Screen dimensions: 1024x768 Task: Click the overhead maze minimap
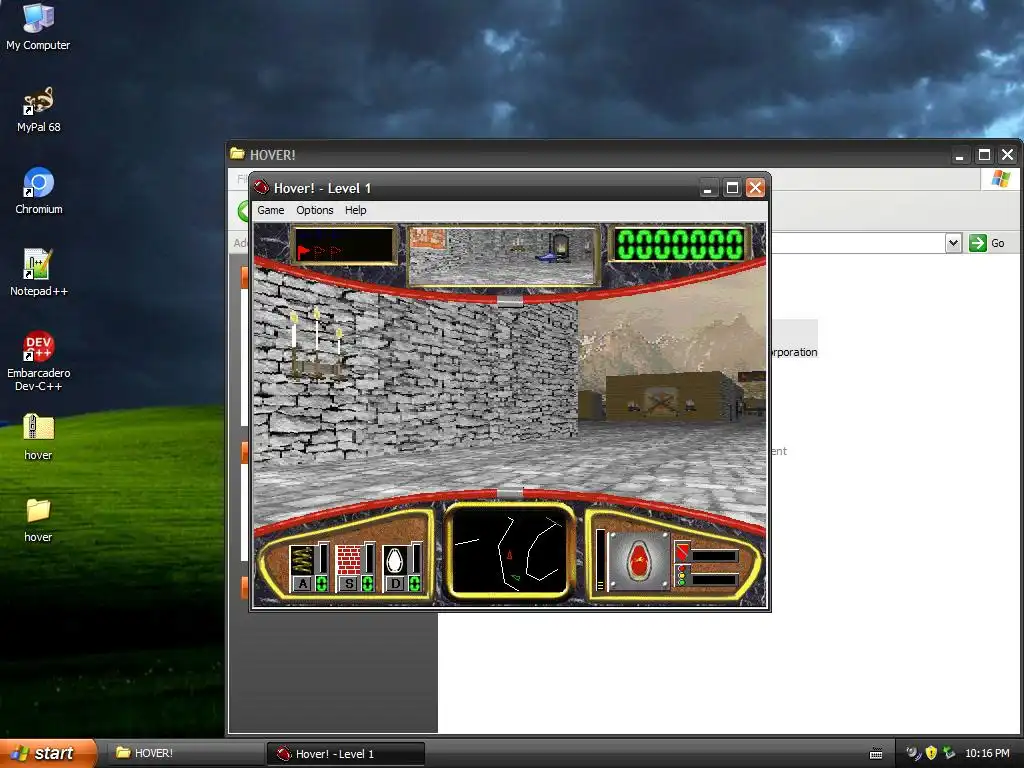[510, 552]
